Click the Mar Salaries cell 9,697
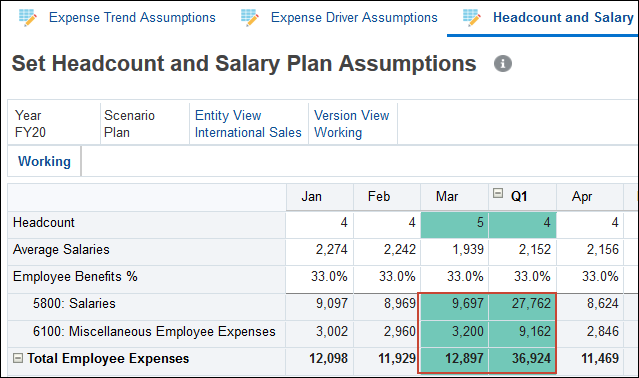 454,306
